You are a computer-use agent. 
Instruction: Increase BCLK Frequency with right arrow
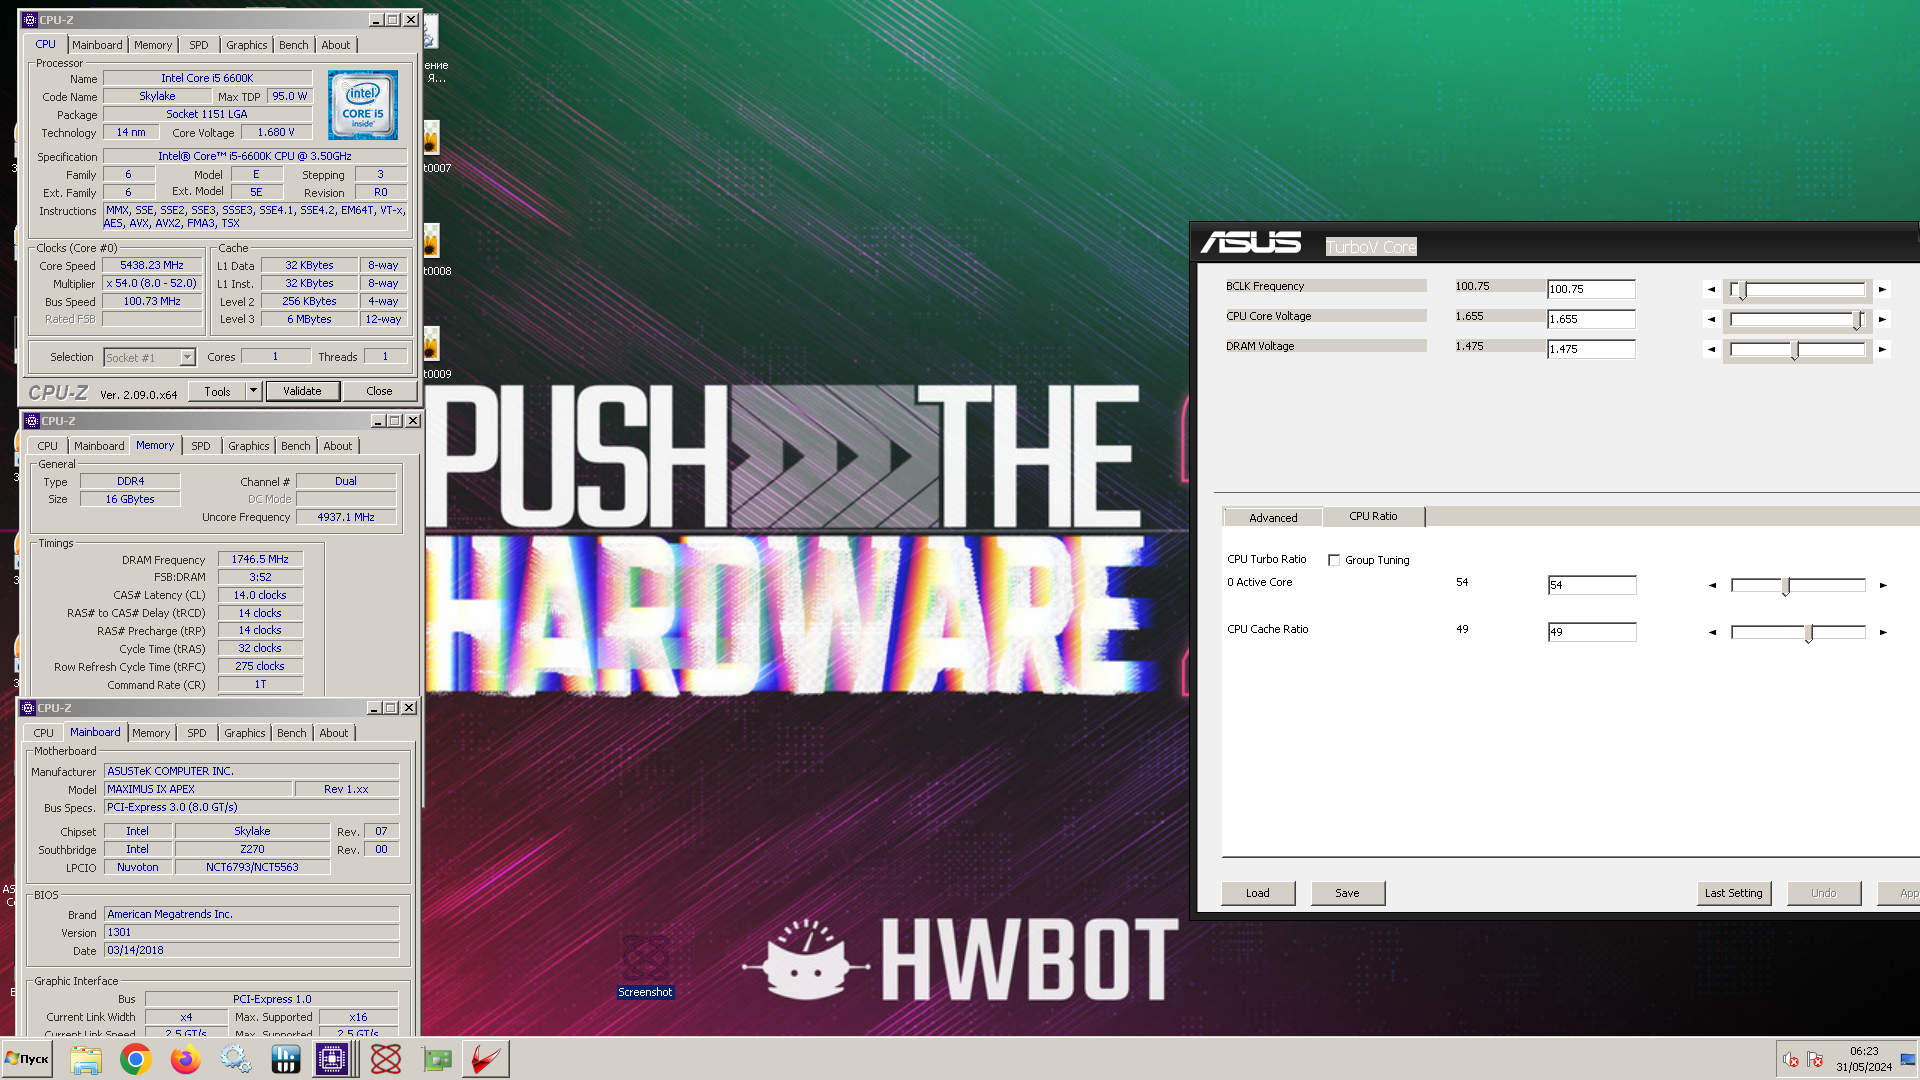[1882, 290]
